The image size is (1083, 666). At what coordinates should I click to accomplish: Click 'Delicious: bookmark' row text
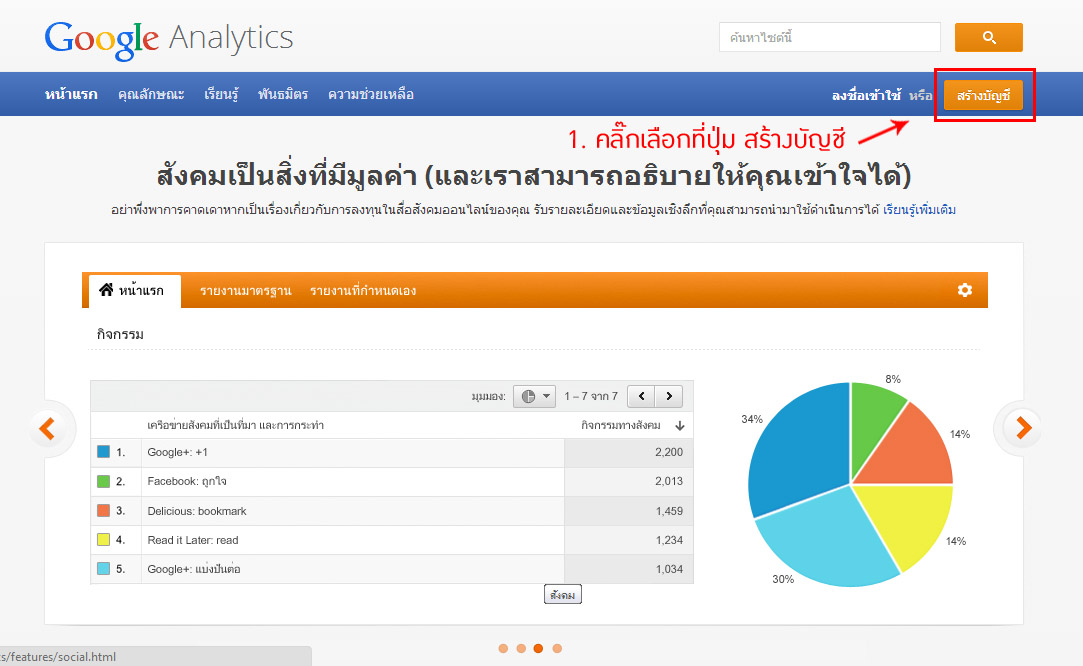coord(197,511)
